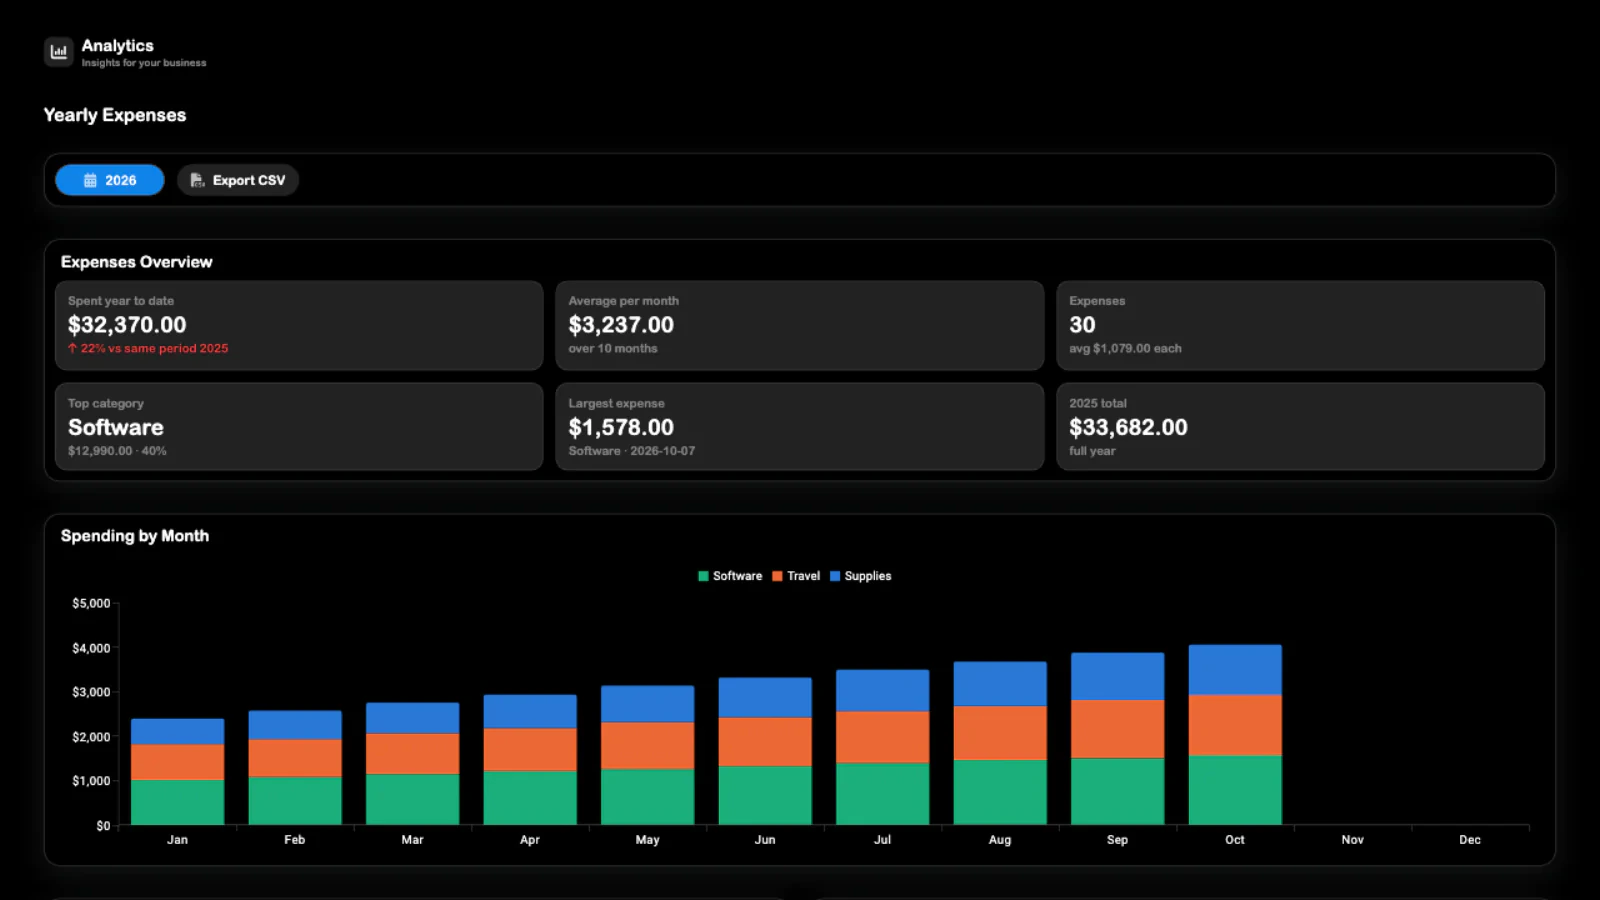Click the Expenses Overview heading
Viewport: 1600px width, 900px height.
point(137,262)
